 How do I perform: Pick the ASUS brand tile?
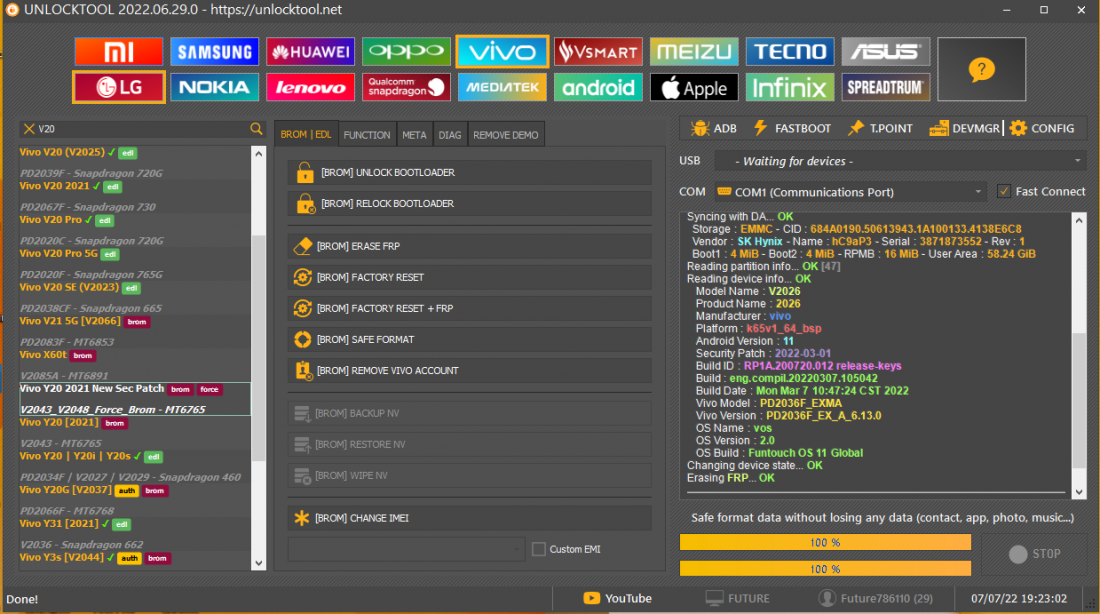click(x=885, y=51)
